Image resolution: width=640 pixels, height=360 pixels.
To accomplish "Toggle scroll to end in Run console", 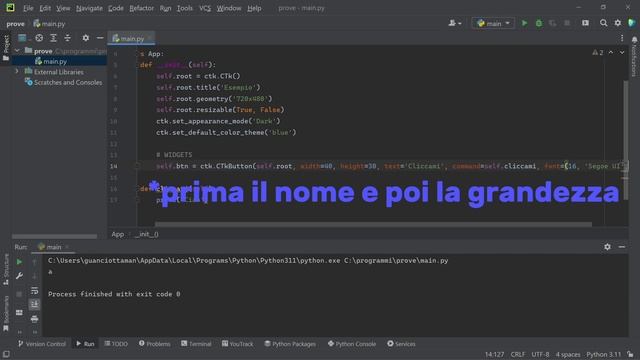I will (x=34, y=304).
